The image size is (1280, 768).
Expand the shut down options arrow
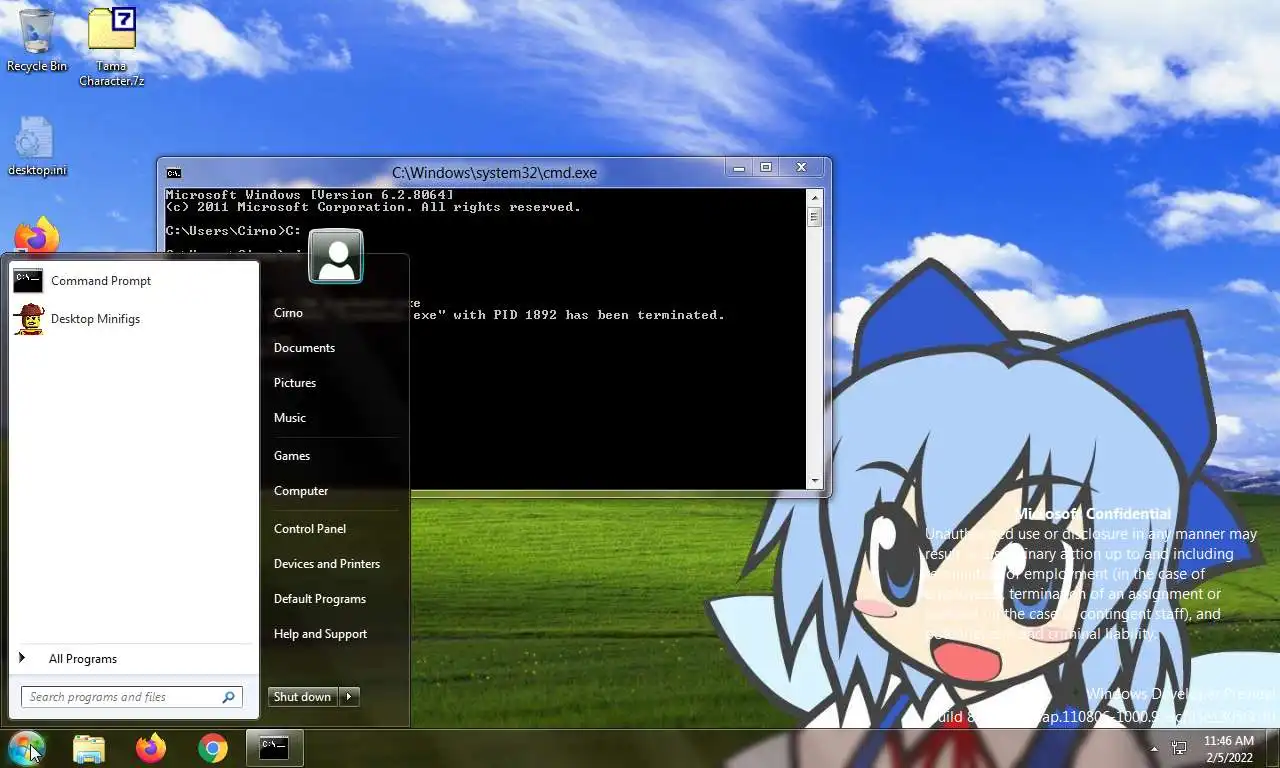coord(349,697)
